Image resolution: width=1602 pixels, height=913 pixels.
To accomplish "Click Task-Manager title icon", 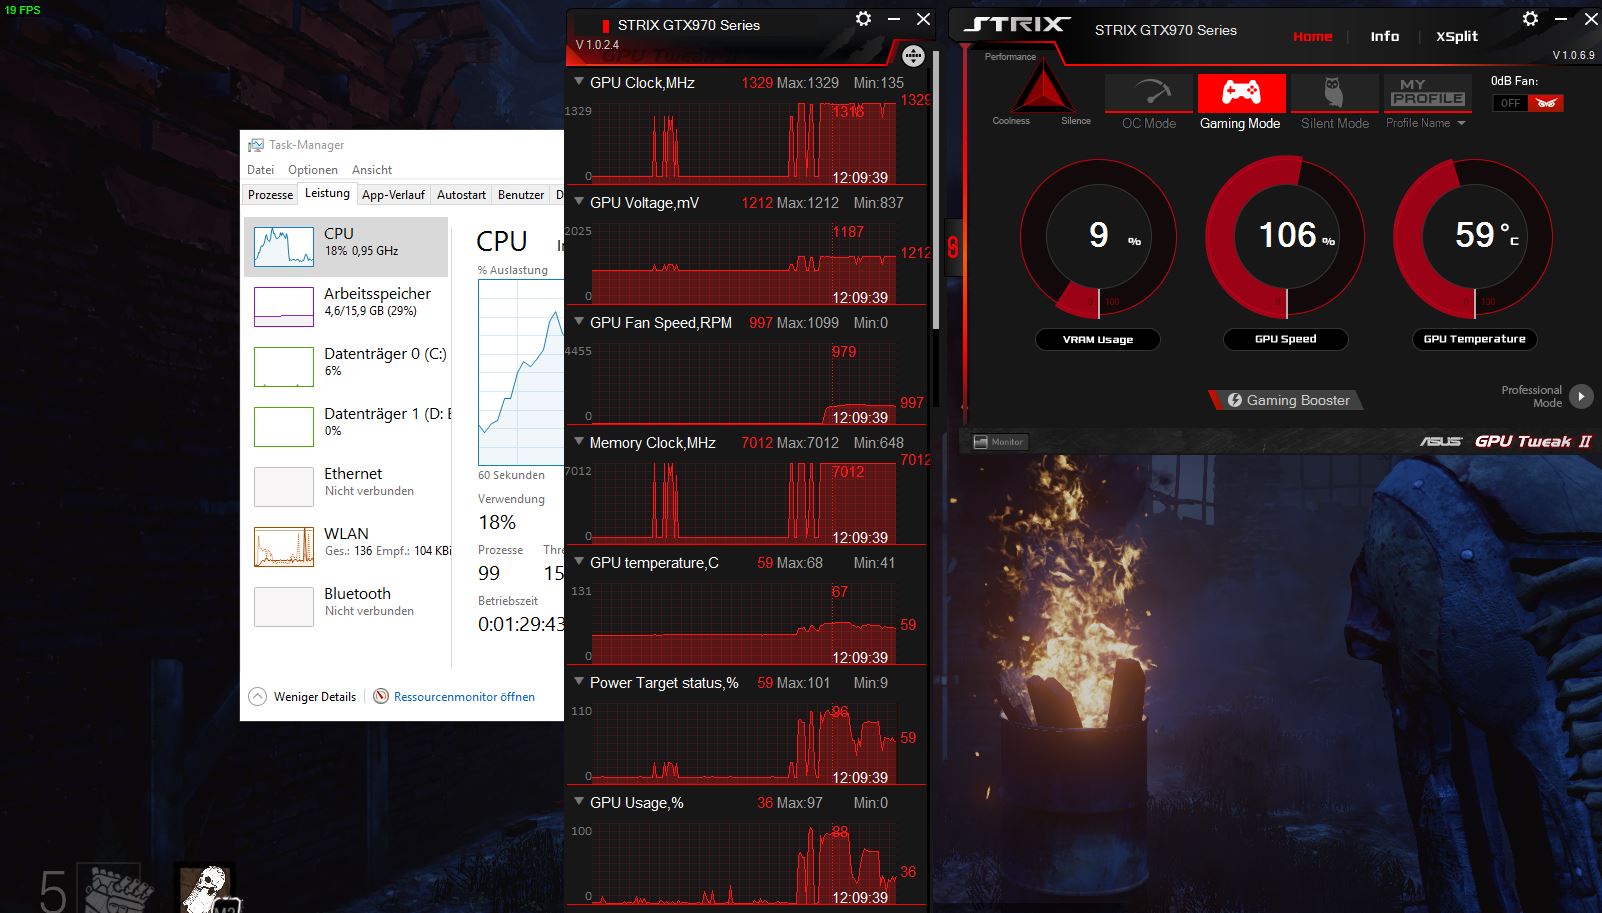I will click(256, 145).
